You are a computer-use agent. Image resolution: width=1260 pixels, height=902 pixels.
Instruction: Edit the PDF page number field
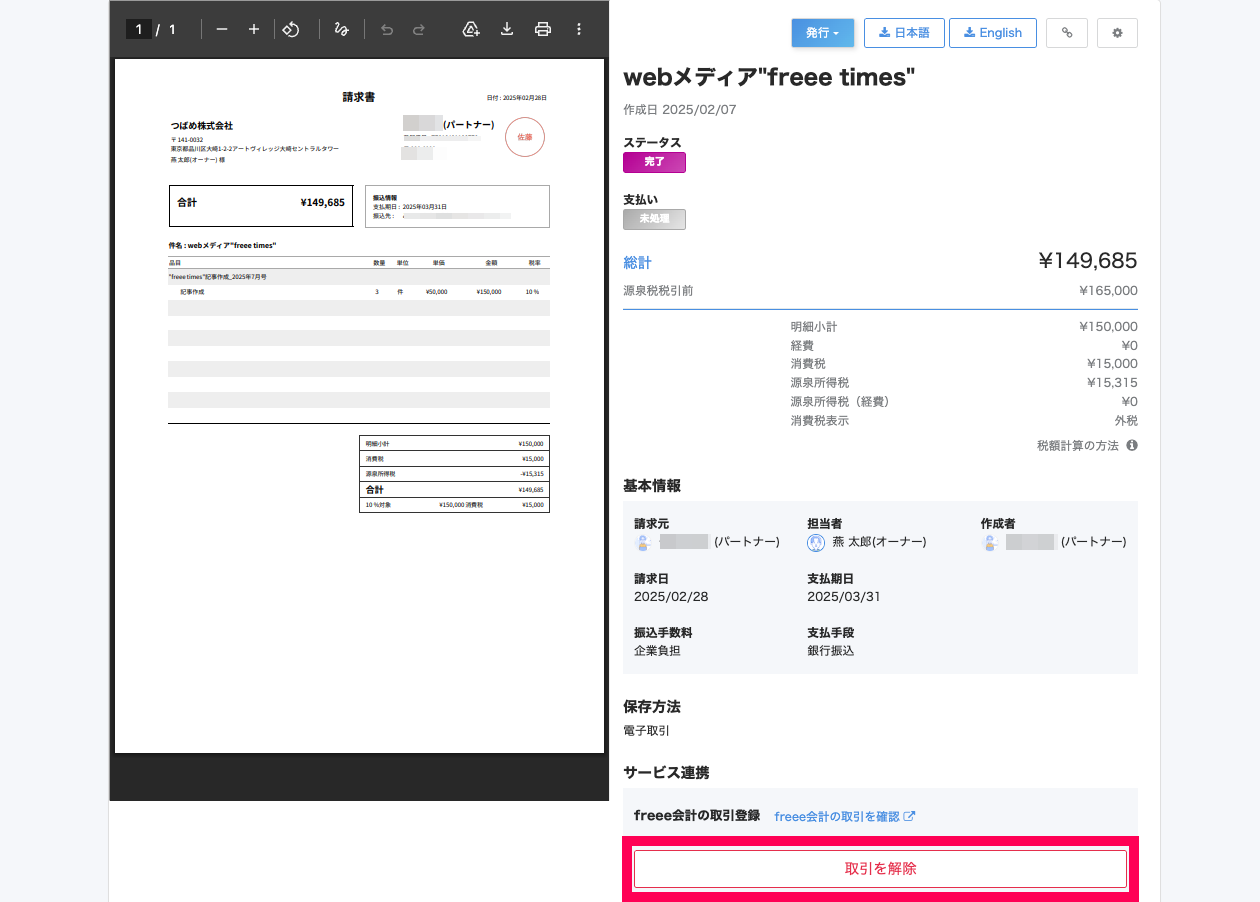click(x=138, y=29)
